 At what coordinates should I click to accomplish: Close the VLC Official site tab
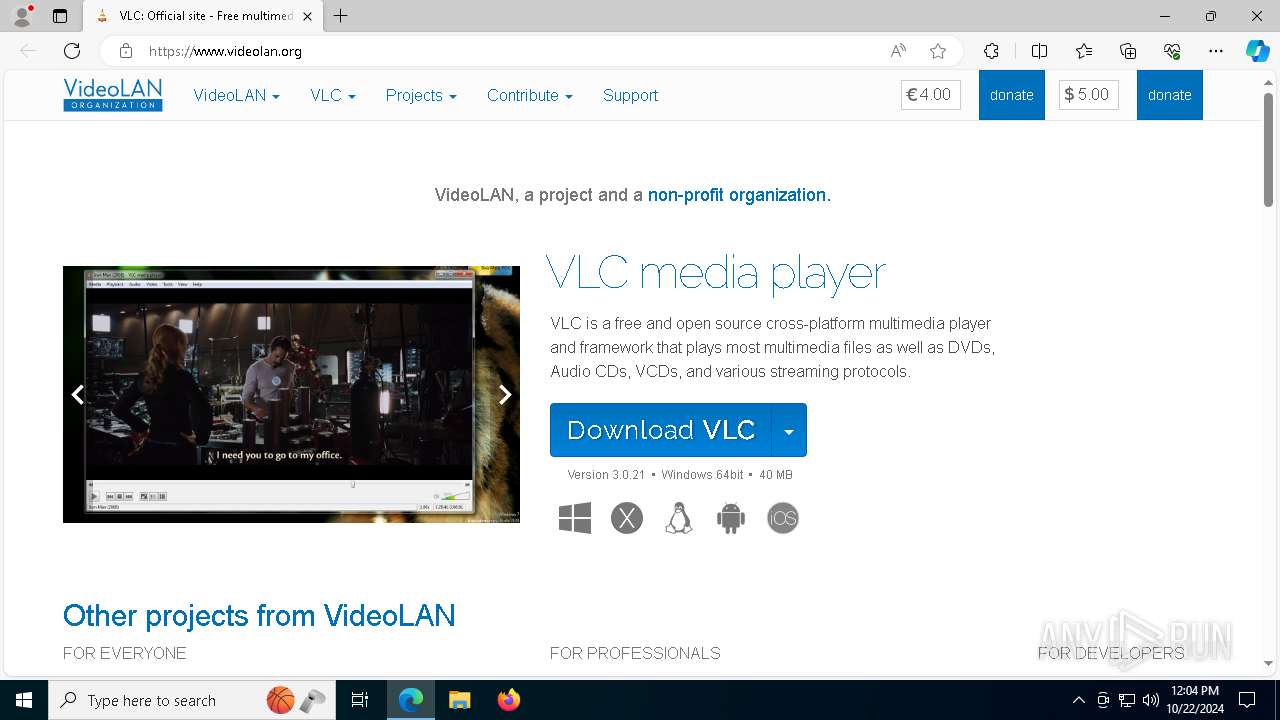pyautogui.click(x=307, y=16)
